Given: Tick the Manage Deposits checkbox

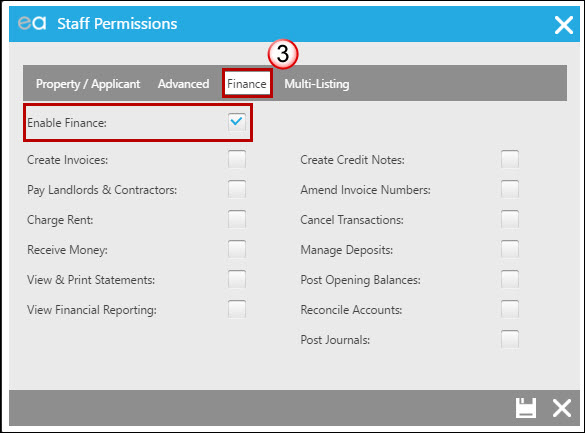Looking at the screenshot, I should pos(510,249).
